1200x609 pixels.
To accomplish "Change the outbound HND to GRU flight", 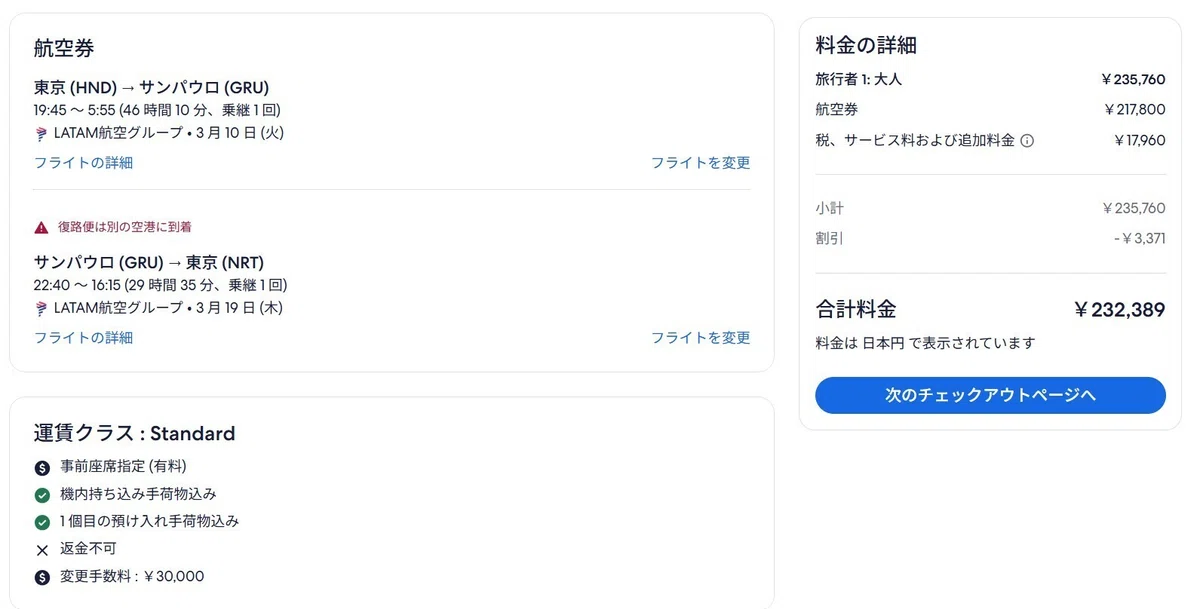I will 700,162.
